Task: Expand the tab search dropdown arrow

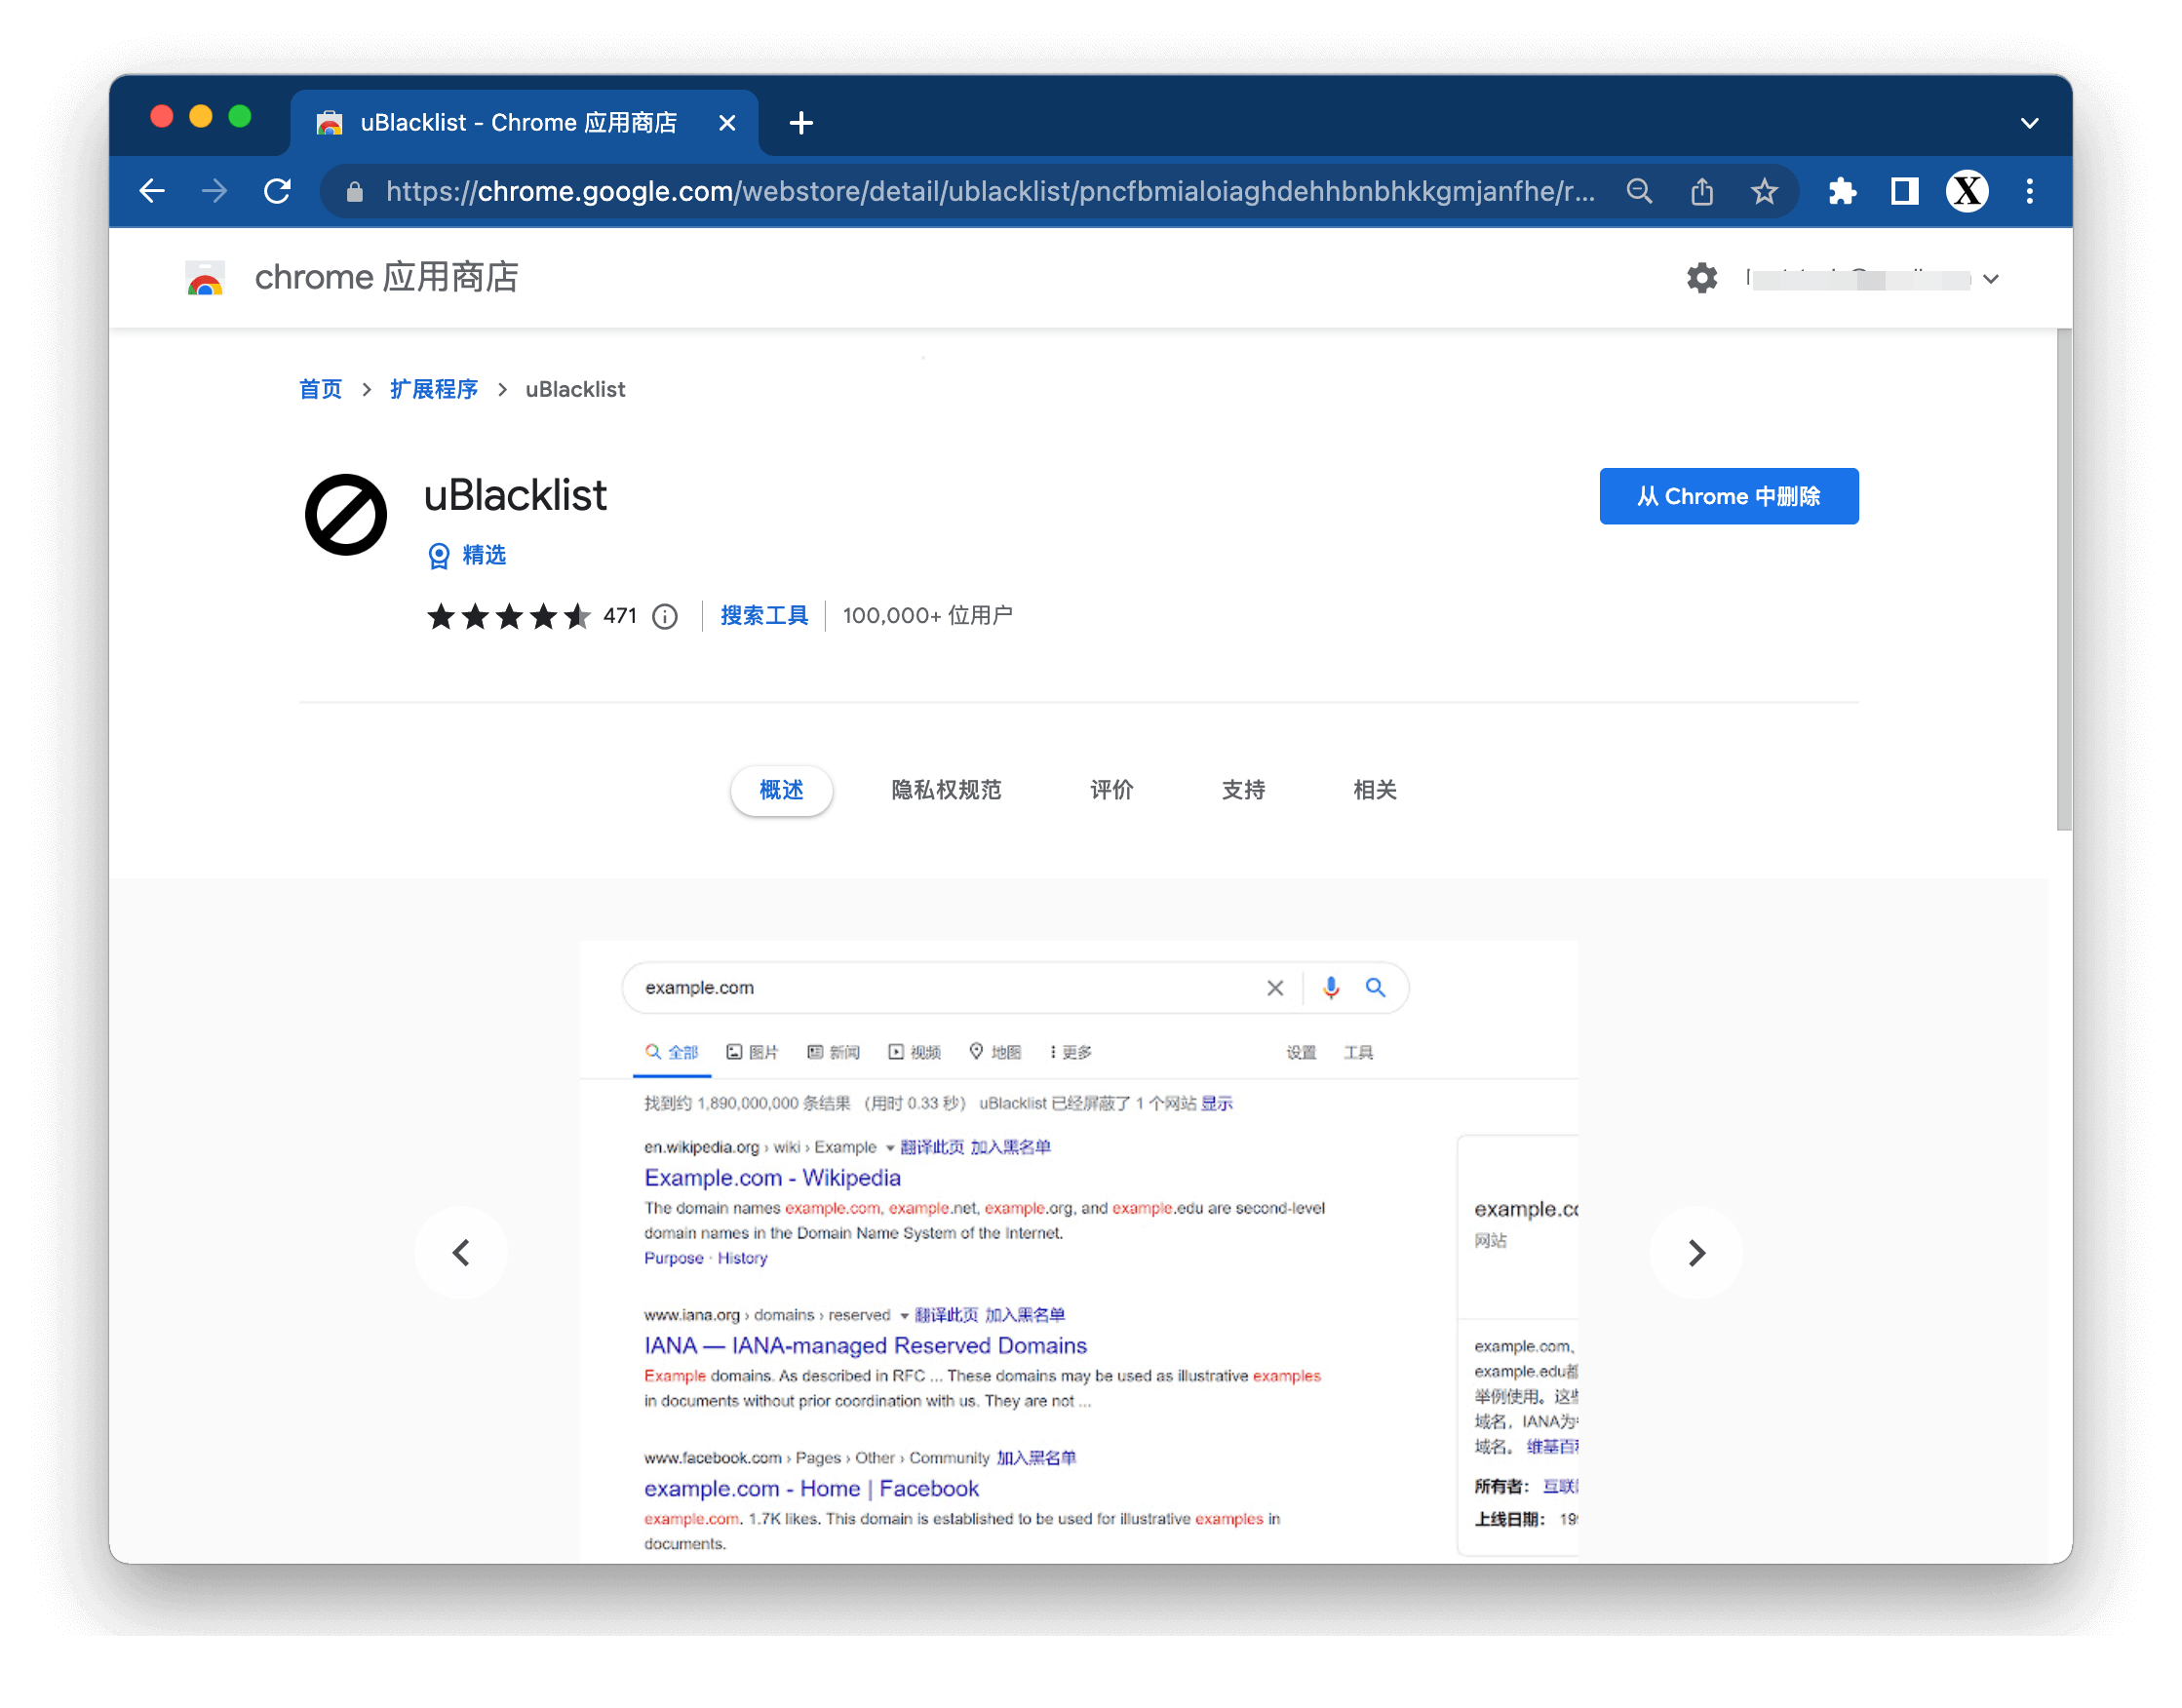Action: 2029,123
